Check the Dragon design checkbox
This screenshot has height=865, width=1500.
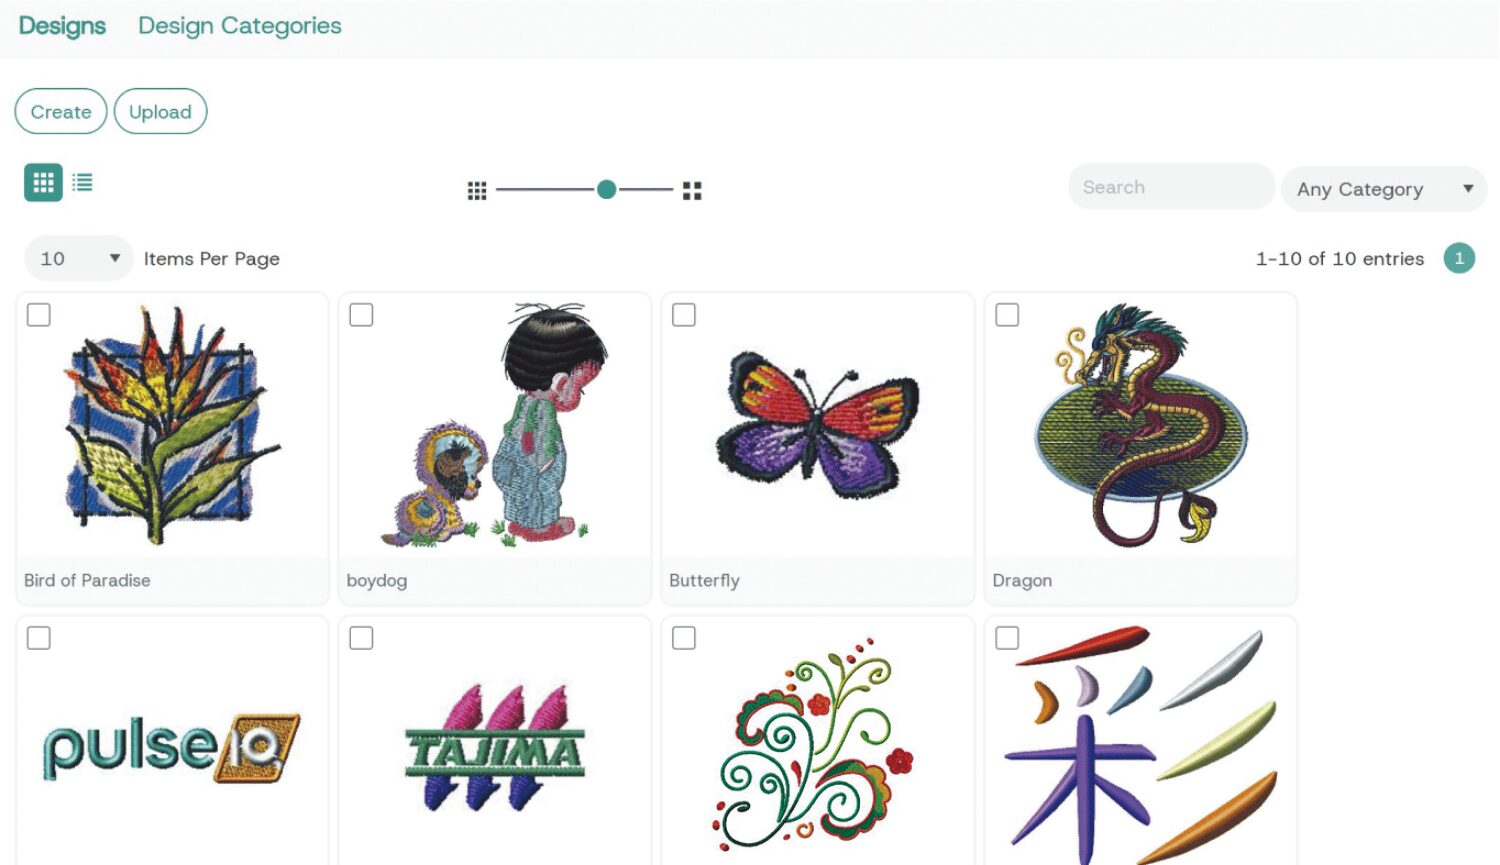click(x=1008, y=315)
